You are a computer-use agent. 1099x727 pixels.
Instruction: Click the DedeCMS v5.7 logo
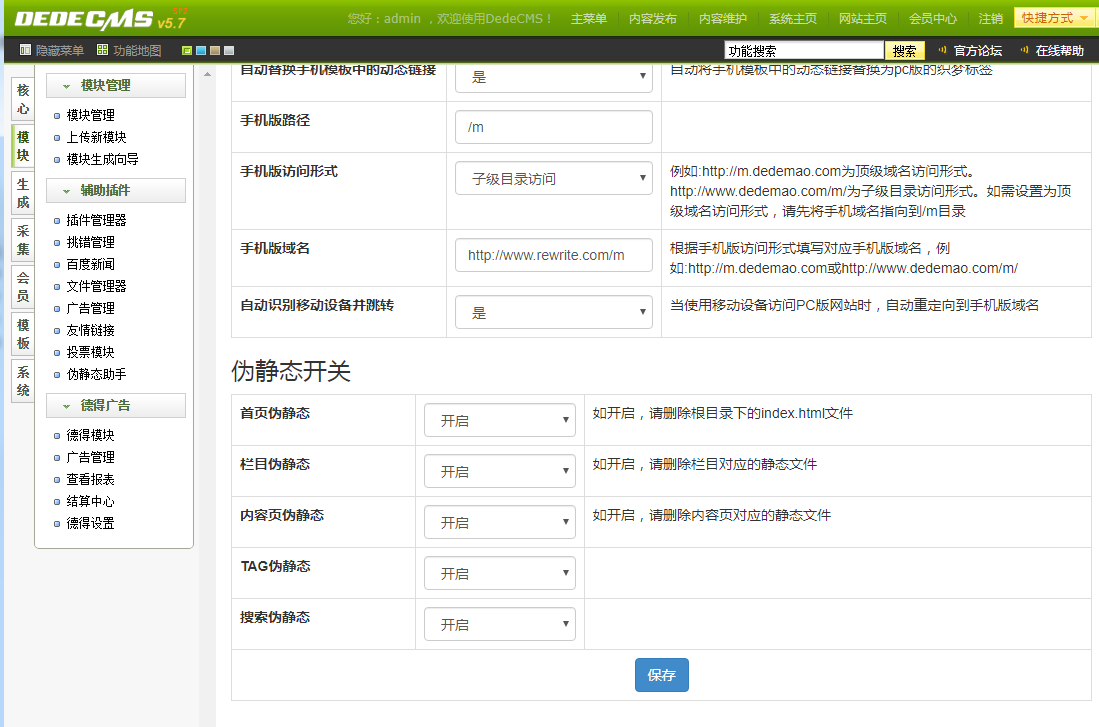(x=100, y=18)
